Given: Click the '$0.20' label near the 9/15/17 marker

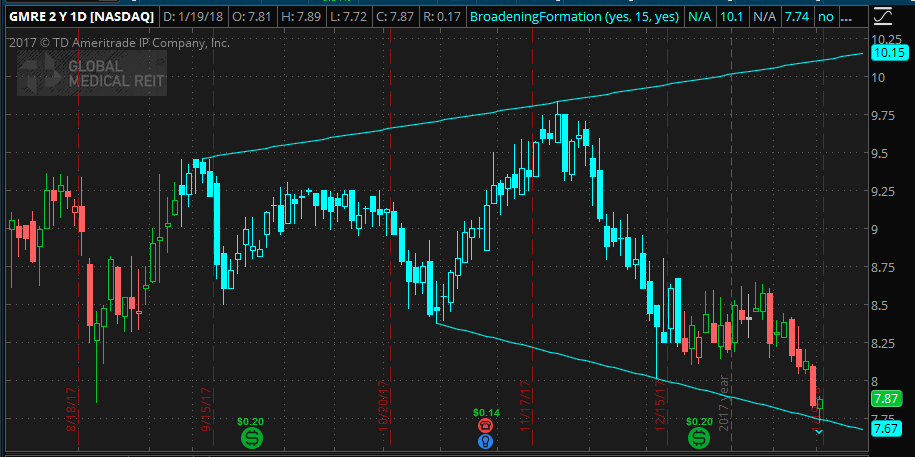Looking at the screenshot, I should [251, 421].
